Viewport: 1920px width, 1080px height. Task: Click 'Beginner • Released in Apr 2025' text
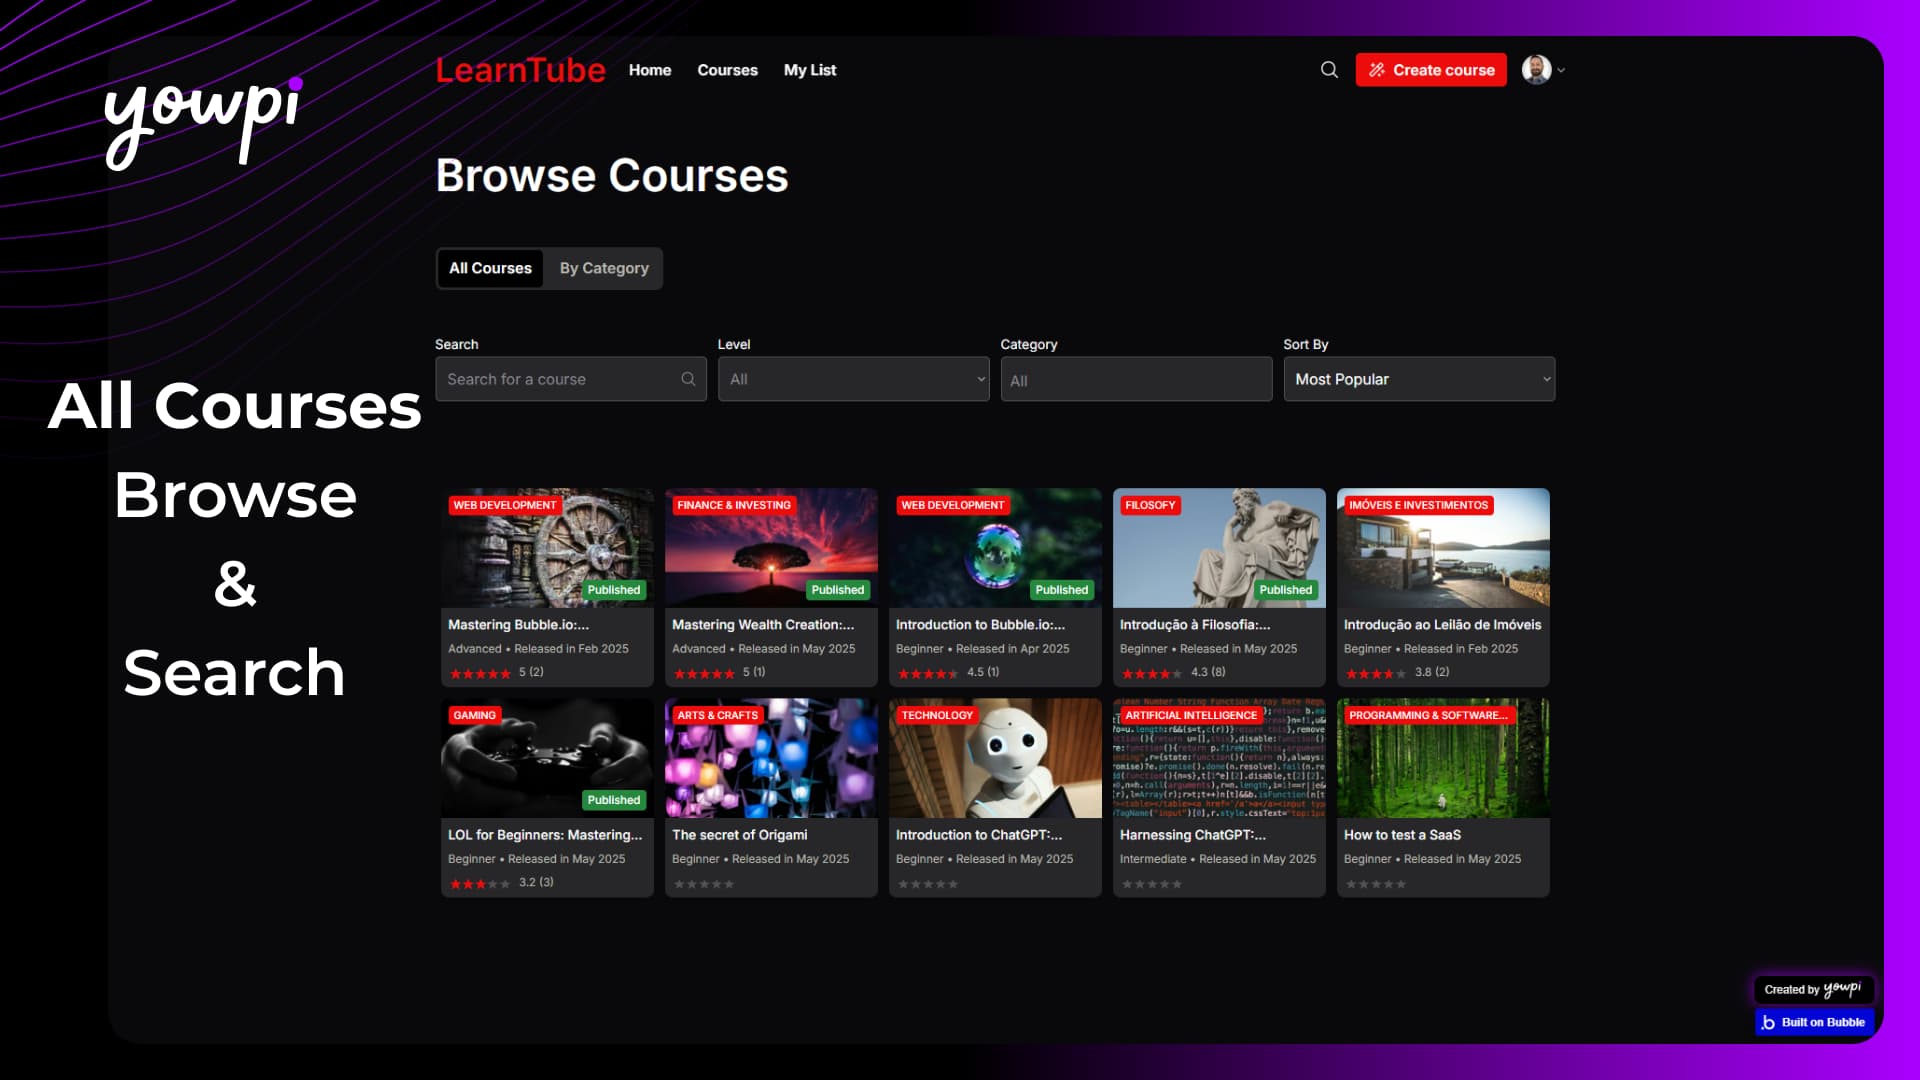(982, 649)
